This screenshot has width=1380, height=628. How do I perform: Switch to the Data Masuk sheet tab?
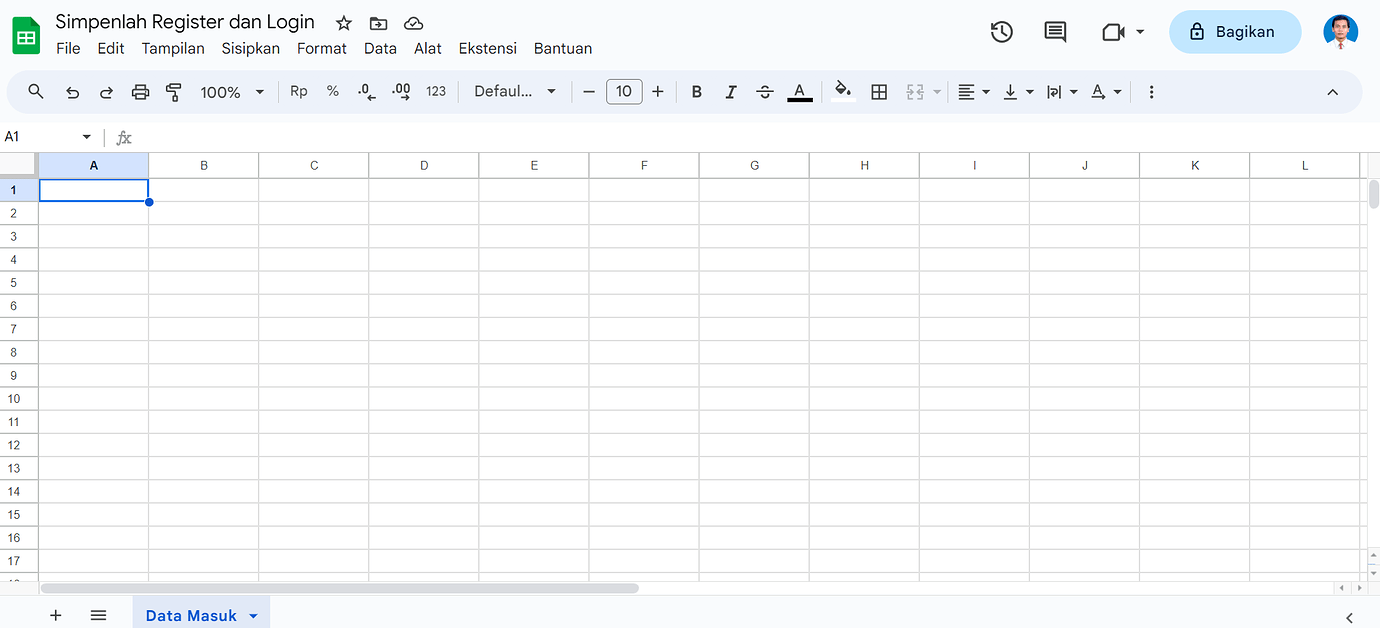click(x=191, y=614)
